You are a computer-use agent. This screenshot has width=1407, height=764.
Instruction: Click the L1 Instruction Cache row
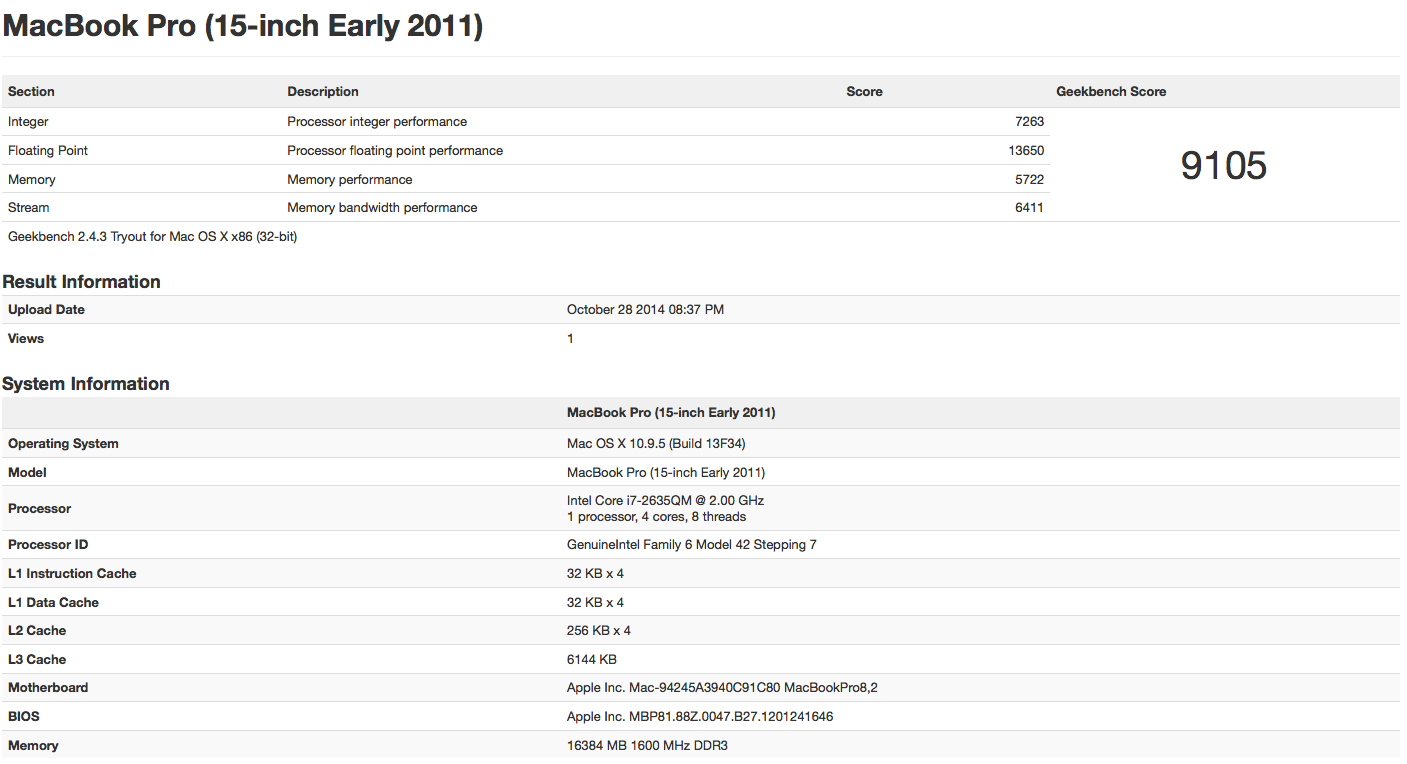pos(72,573)
